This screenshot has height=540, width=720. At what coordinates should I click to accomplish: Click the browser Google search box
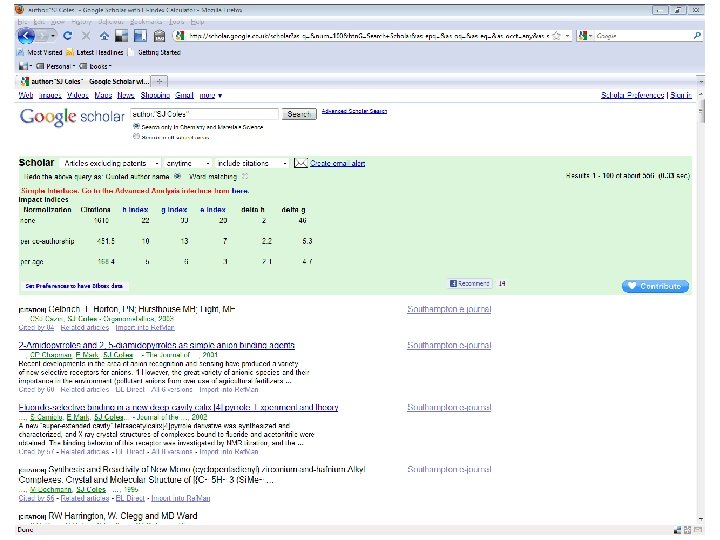click(x=643, y=35)
